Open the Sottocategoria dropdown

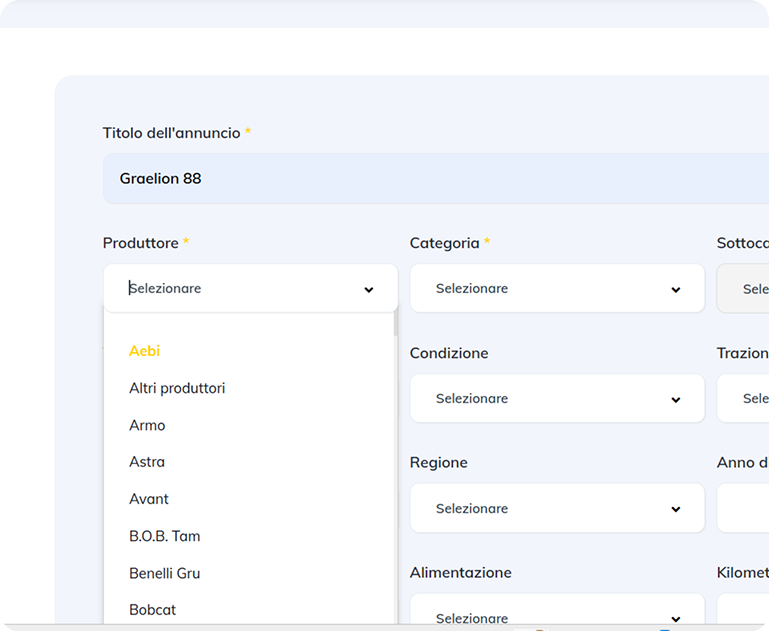point(743,288)
